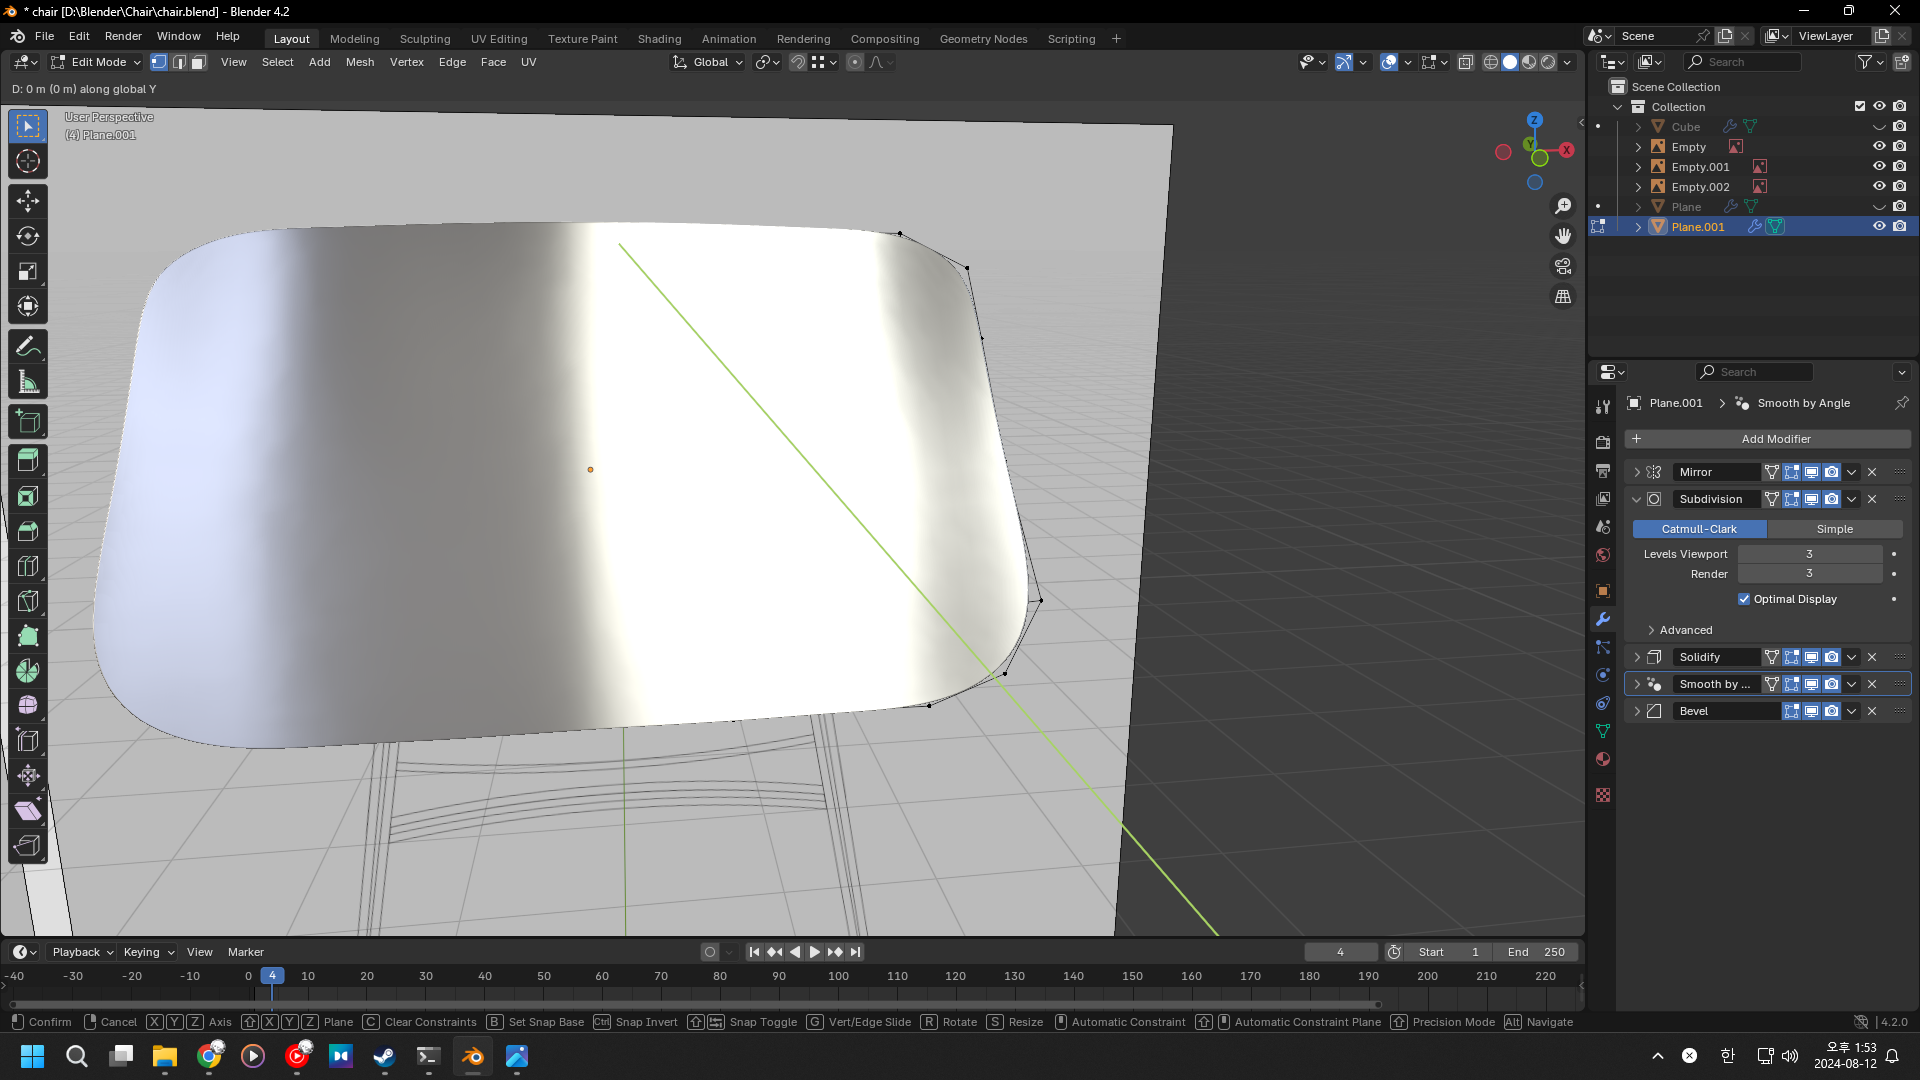Screen dimensions: 1920x1080
Task: Toggle Optimal Display checkbox
Action: (x=1744, y=599)
